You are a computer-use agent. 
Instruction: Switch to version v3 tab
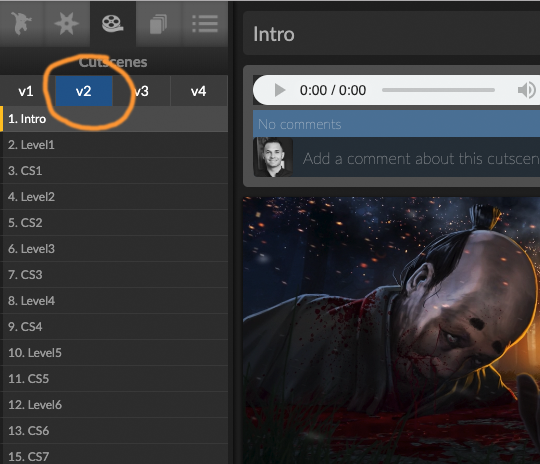coord(142,91)
